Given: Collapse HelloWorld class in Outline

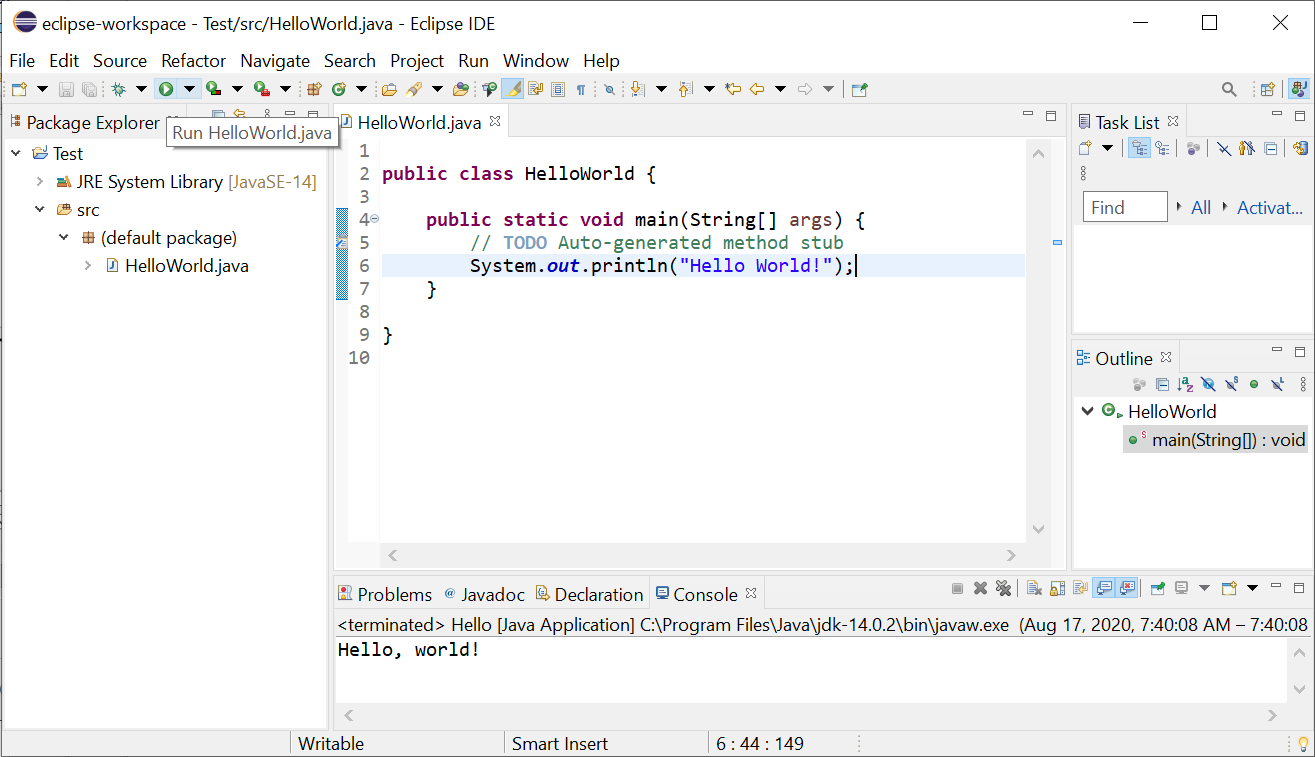Looking at the screenshot, I should click(1088, 411).
